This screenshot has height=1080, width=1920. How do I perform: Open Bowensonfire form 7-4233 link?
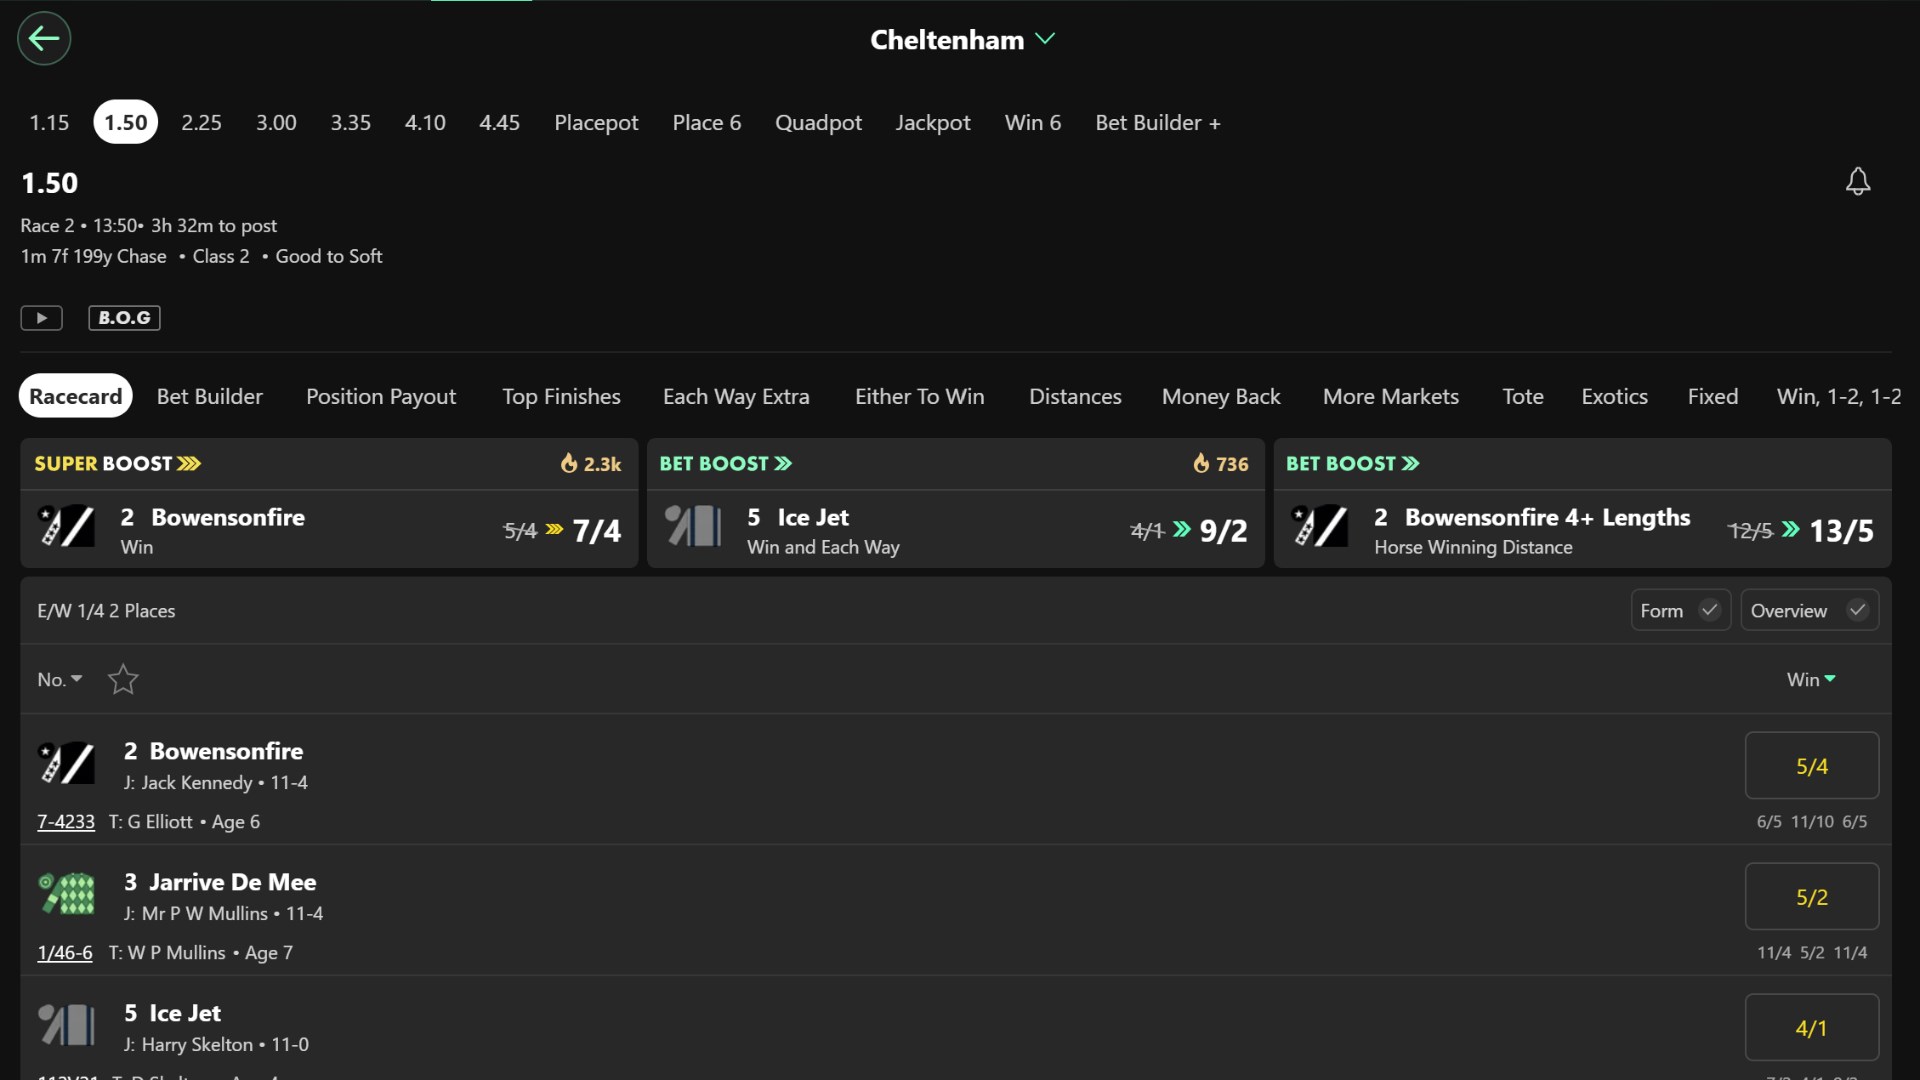click(x=66, y=822)
